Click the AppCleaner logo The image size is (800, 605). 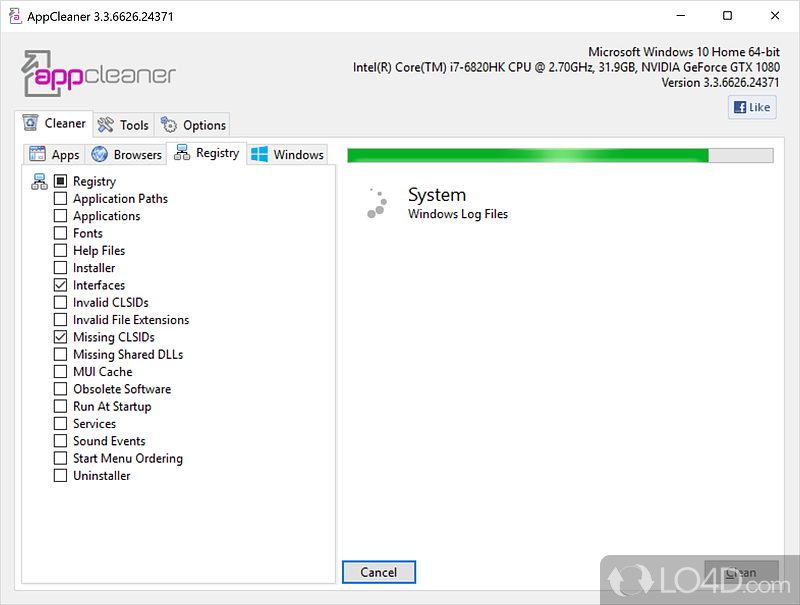(x=98, y=73)
